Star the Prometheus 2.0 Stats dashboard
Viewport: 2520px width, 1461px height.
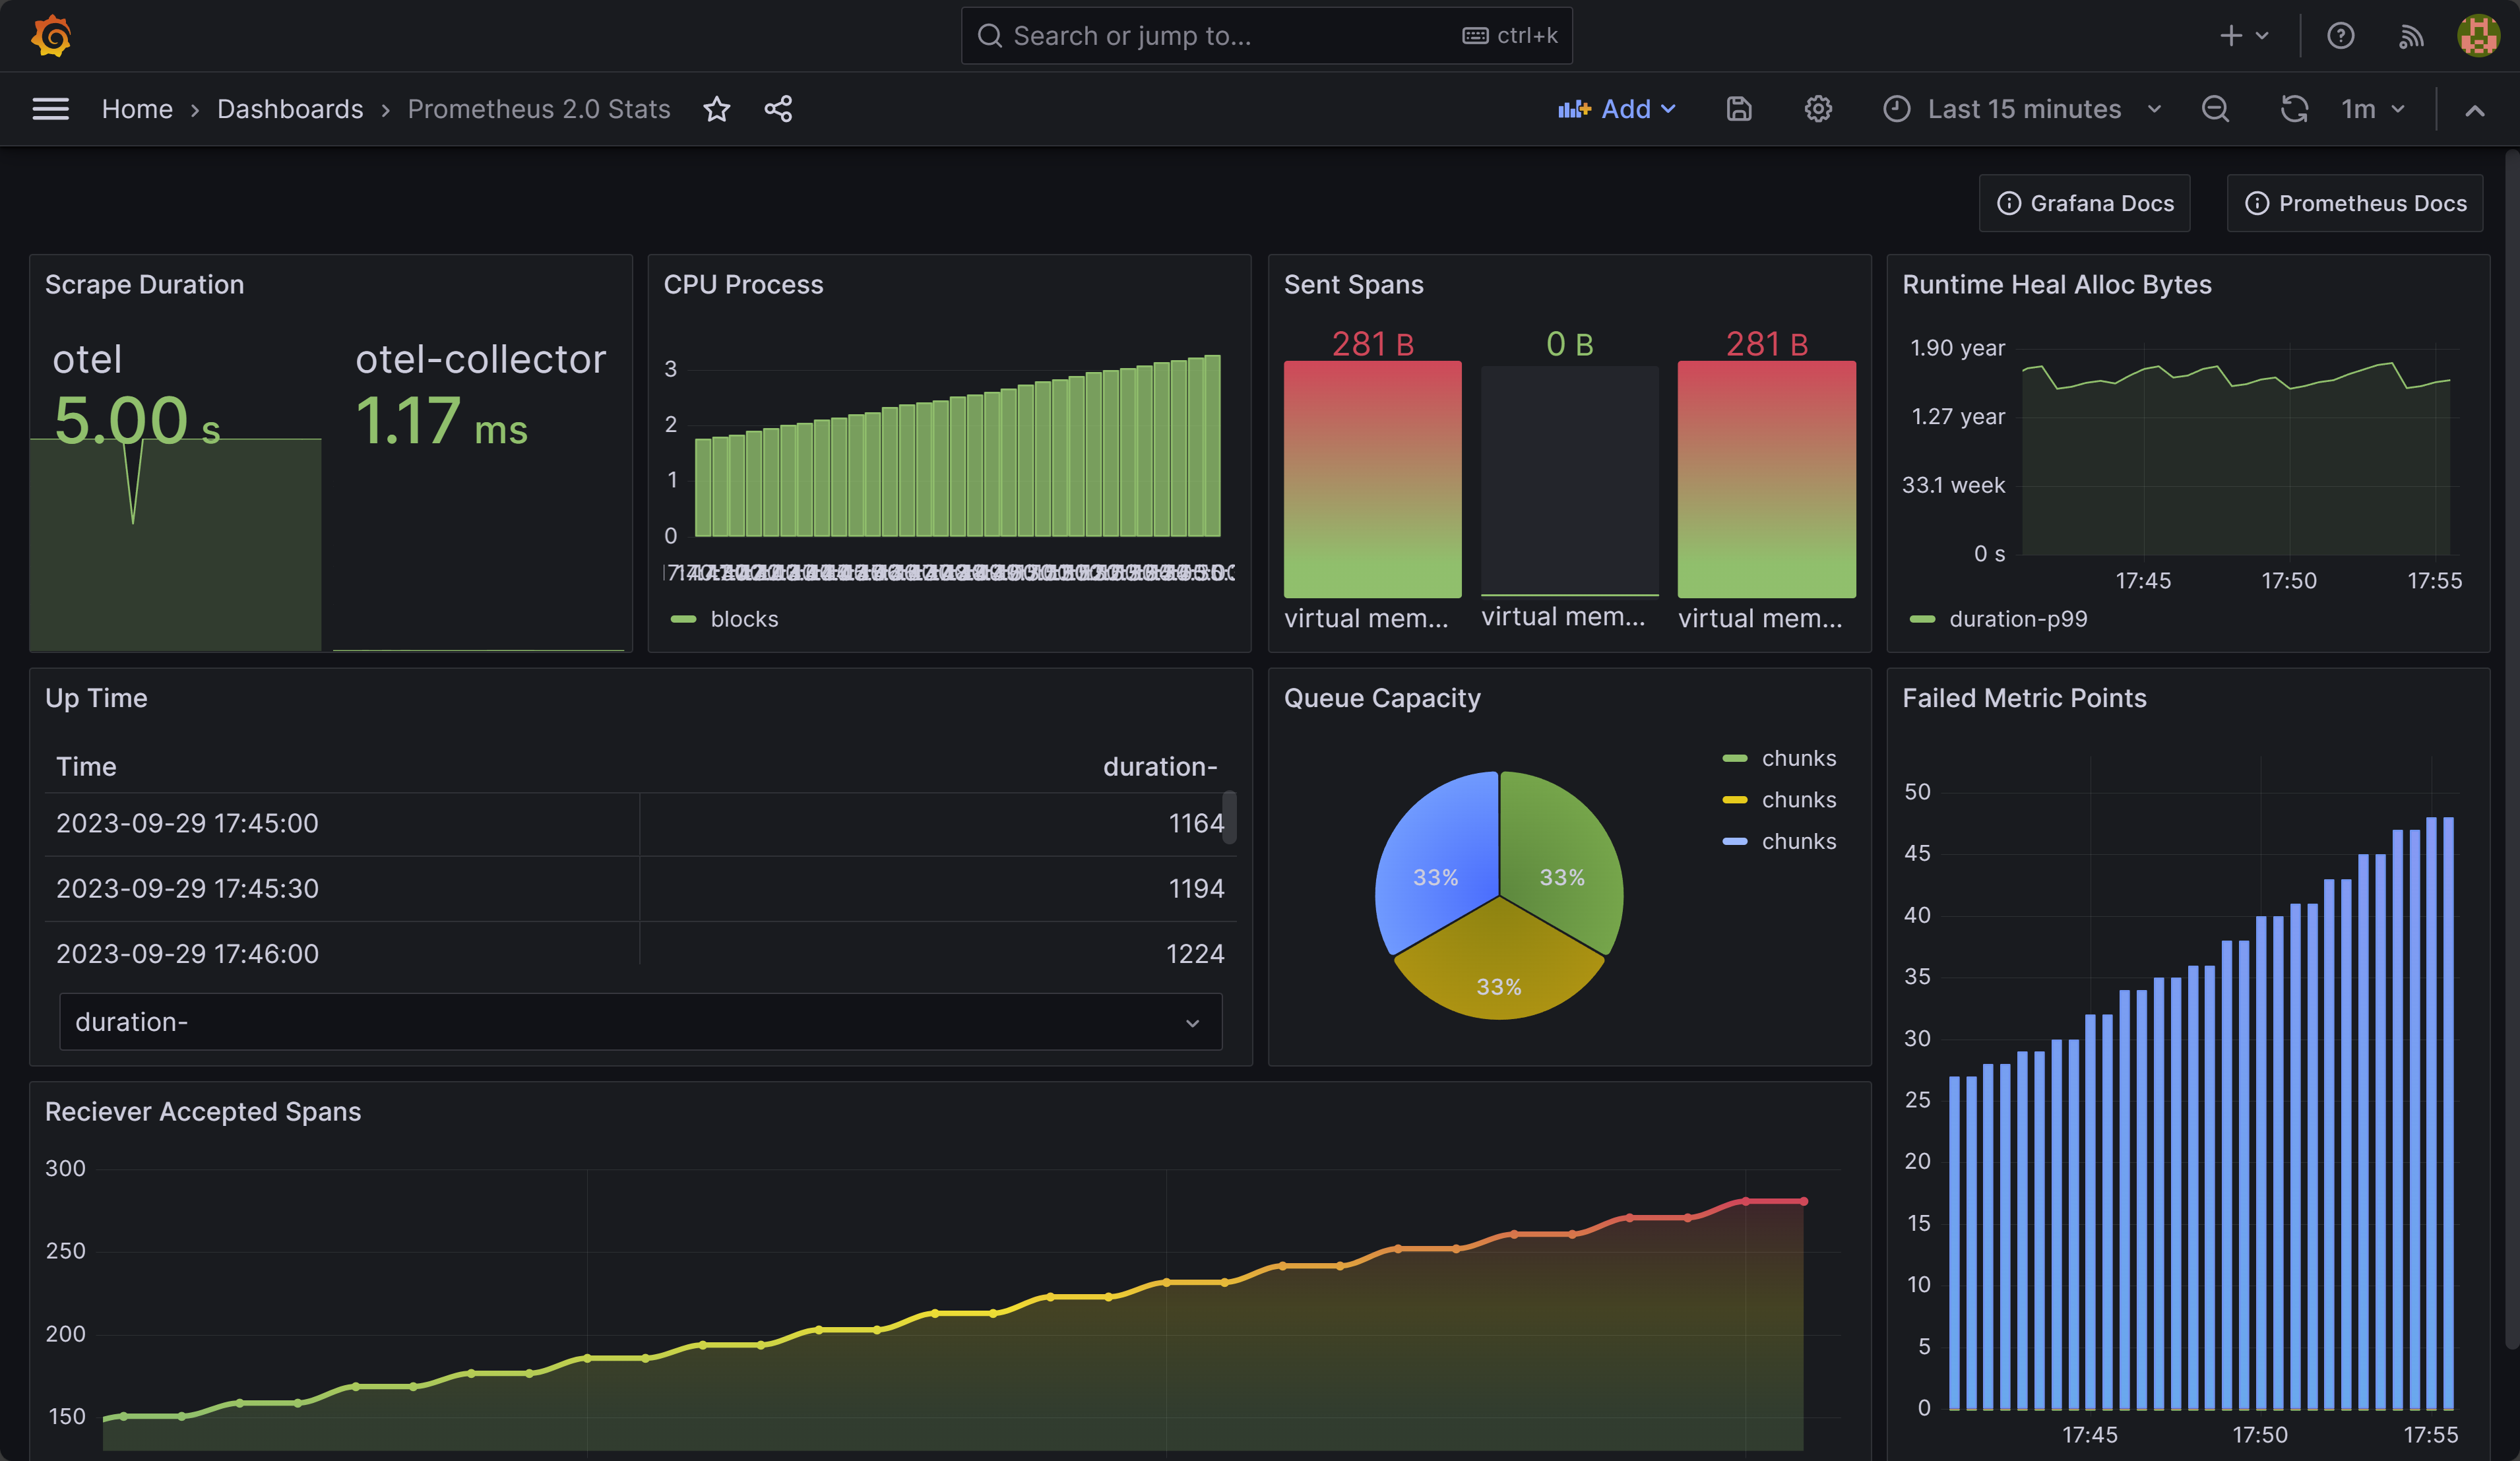click(x=716, y=109)
